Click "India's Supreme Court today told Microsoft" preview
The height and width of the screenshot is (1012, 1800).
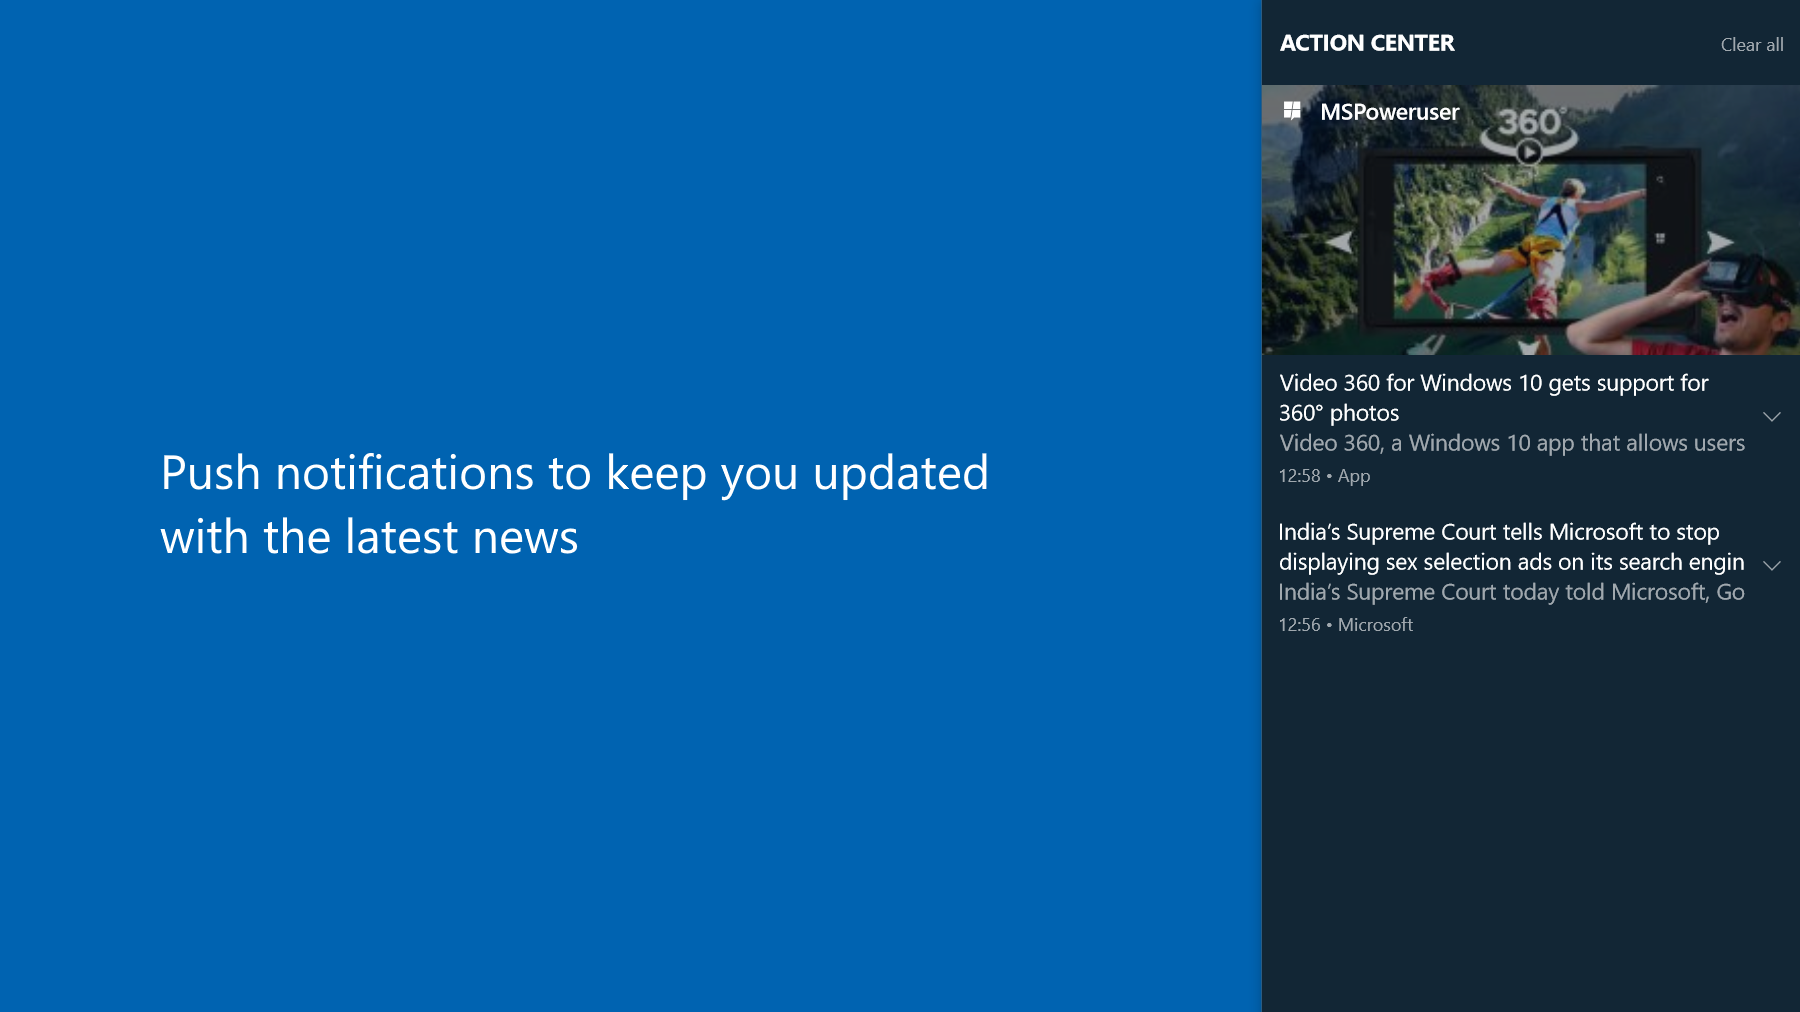click(1511, 592)
